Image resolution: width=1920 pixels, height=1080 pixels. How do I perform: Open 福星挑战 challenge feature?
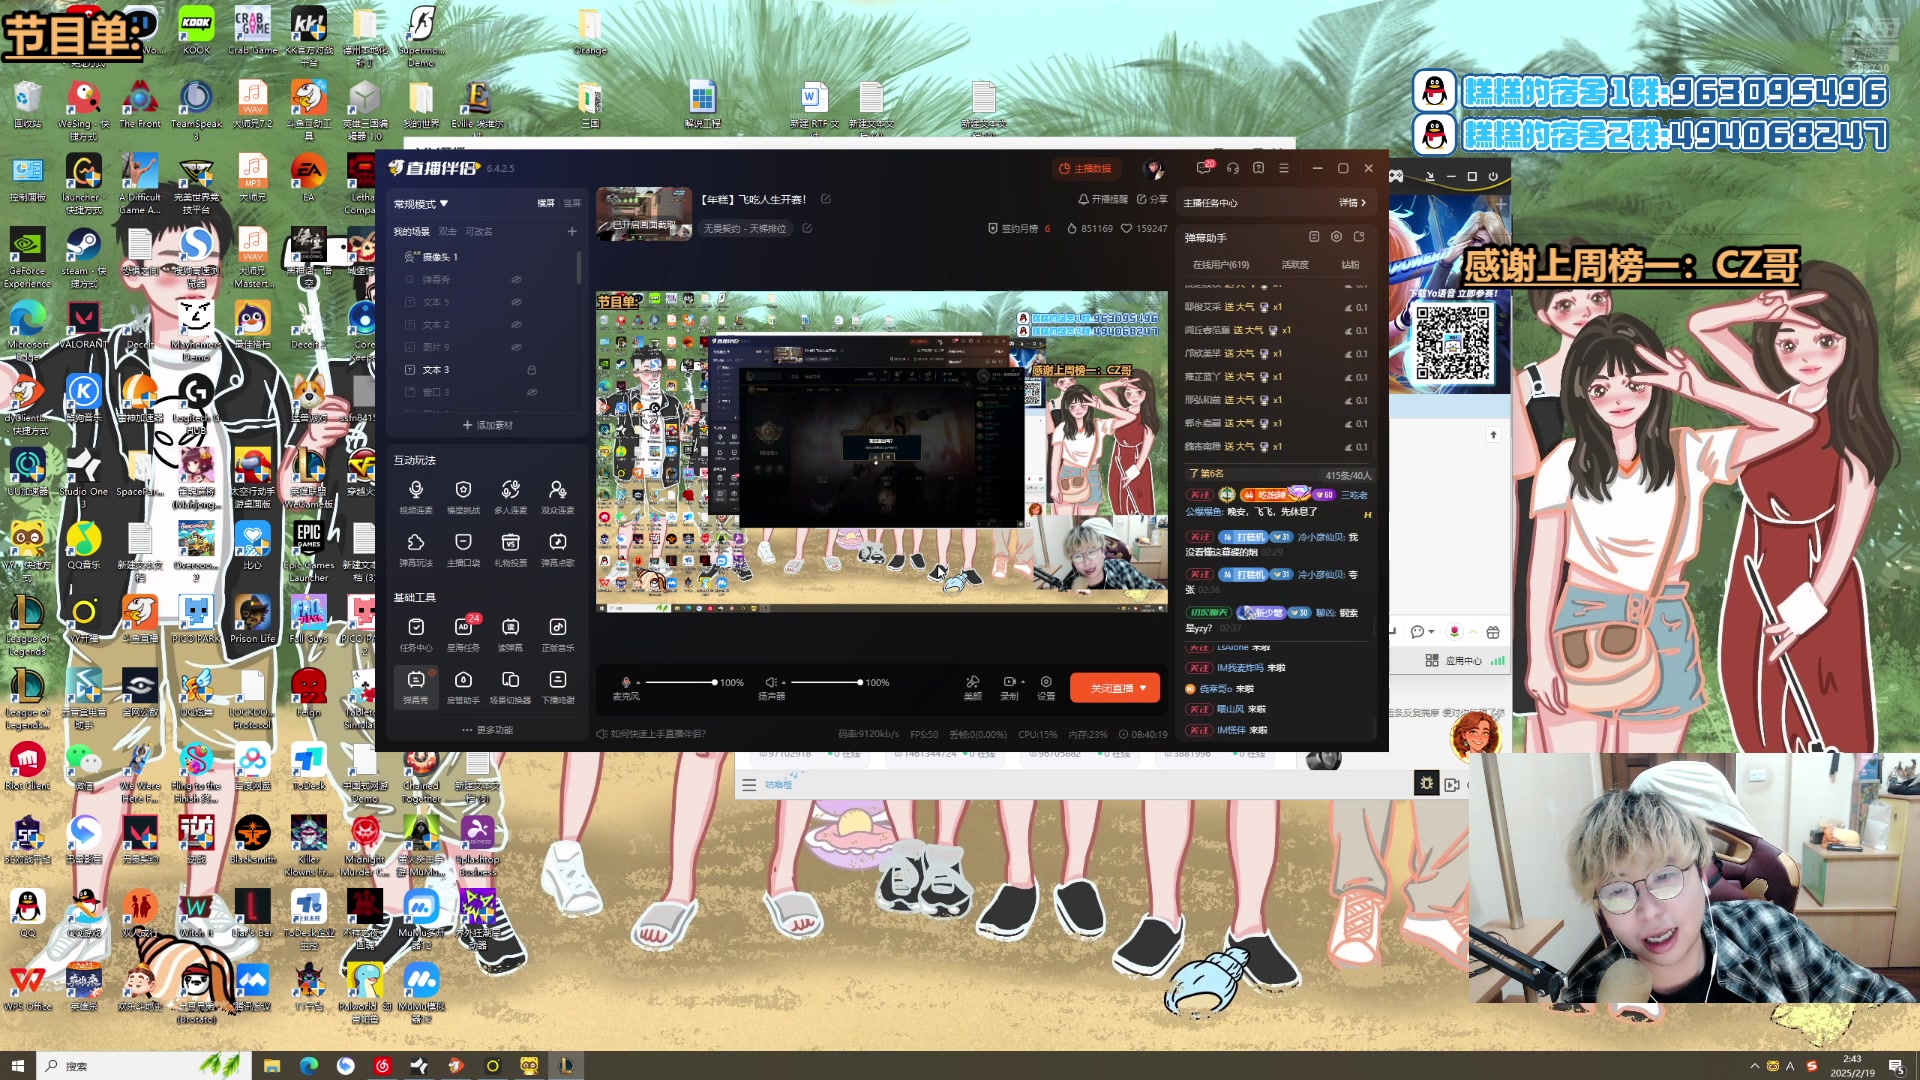pyautogui.click(x=463, y=496)
